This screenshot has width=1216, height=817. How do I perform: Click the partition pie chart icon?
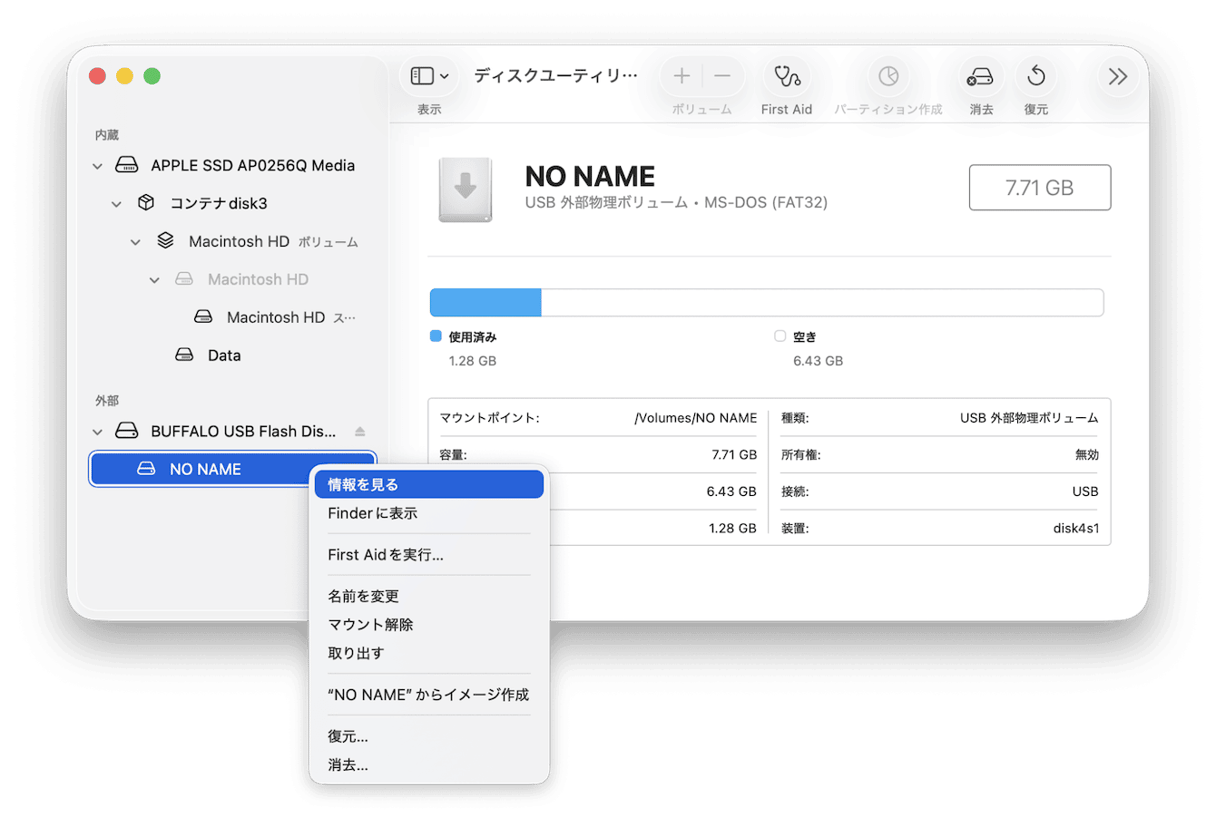888,76
